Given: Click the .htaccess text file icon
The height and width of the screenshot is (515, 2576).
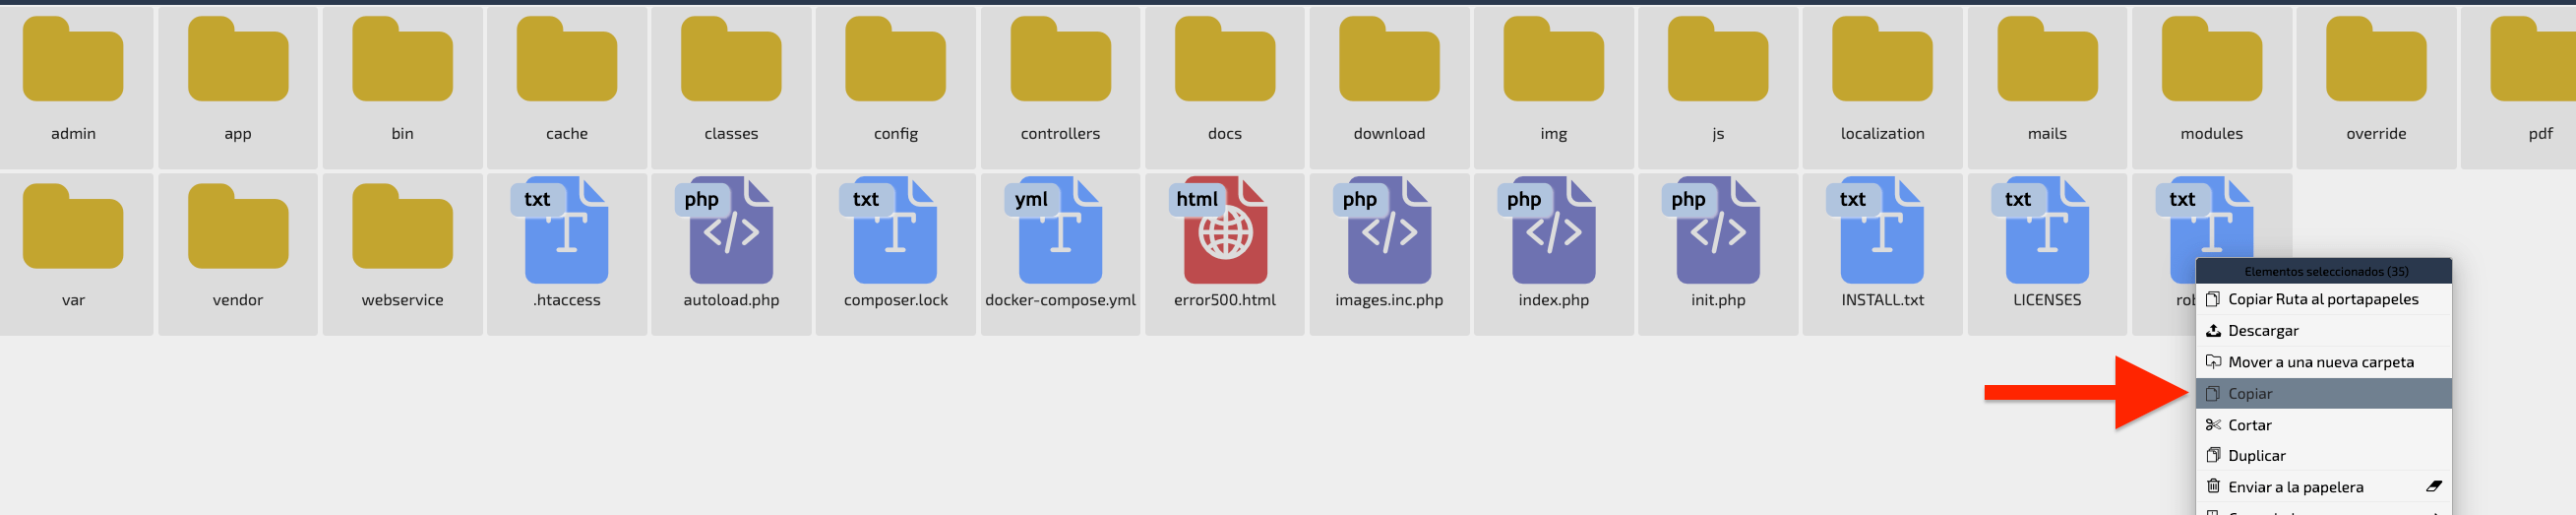Looking at the screenshot, I should point(565,230).
